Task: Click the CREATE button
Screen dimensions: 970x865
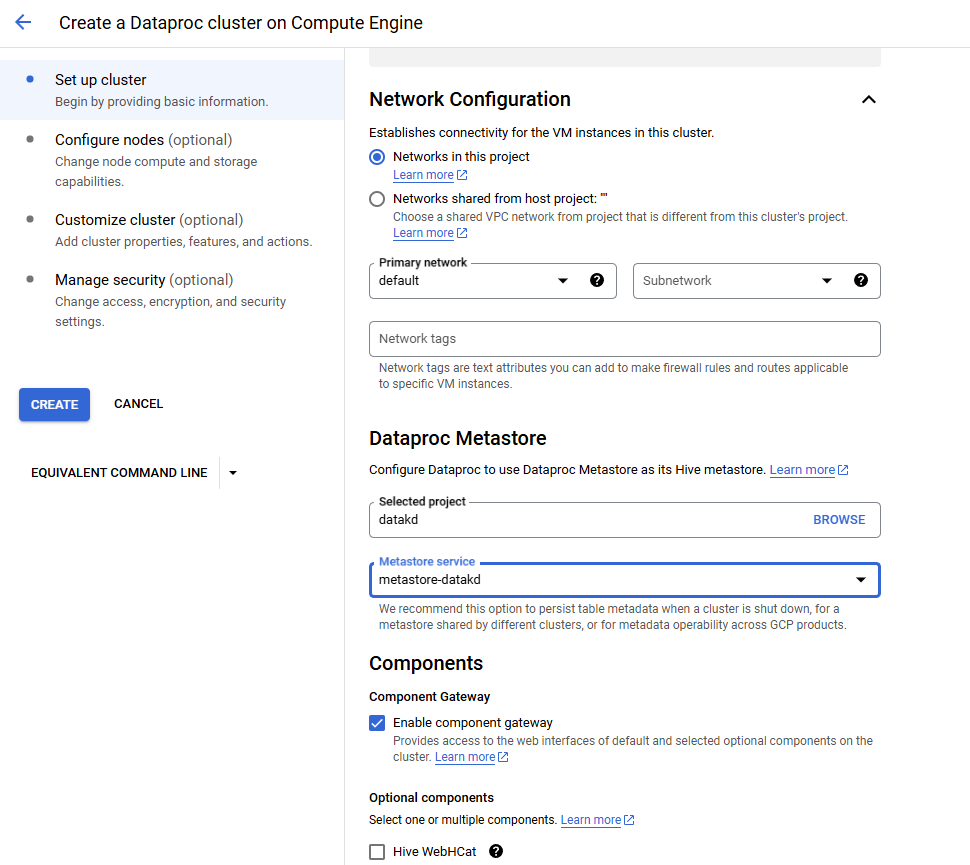Action: pyautogui.click(x=53, y=404)
